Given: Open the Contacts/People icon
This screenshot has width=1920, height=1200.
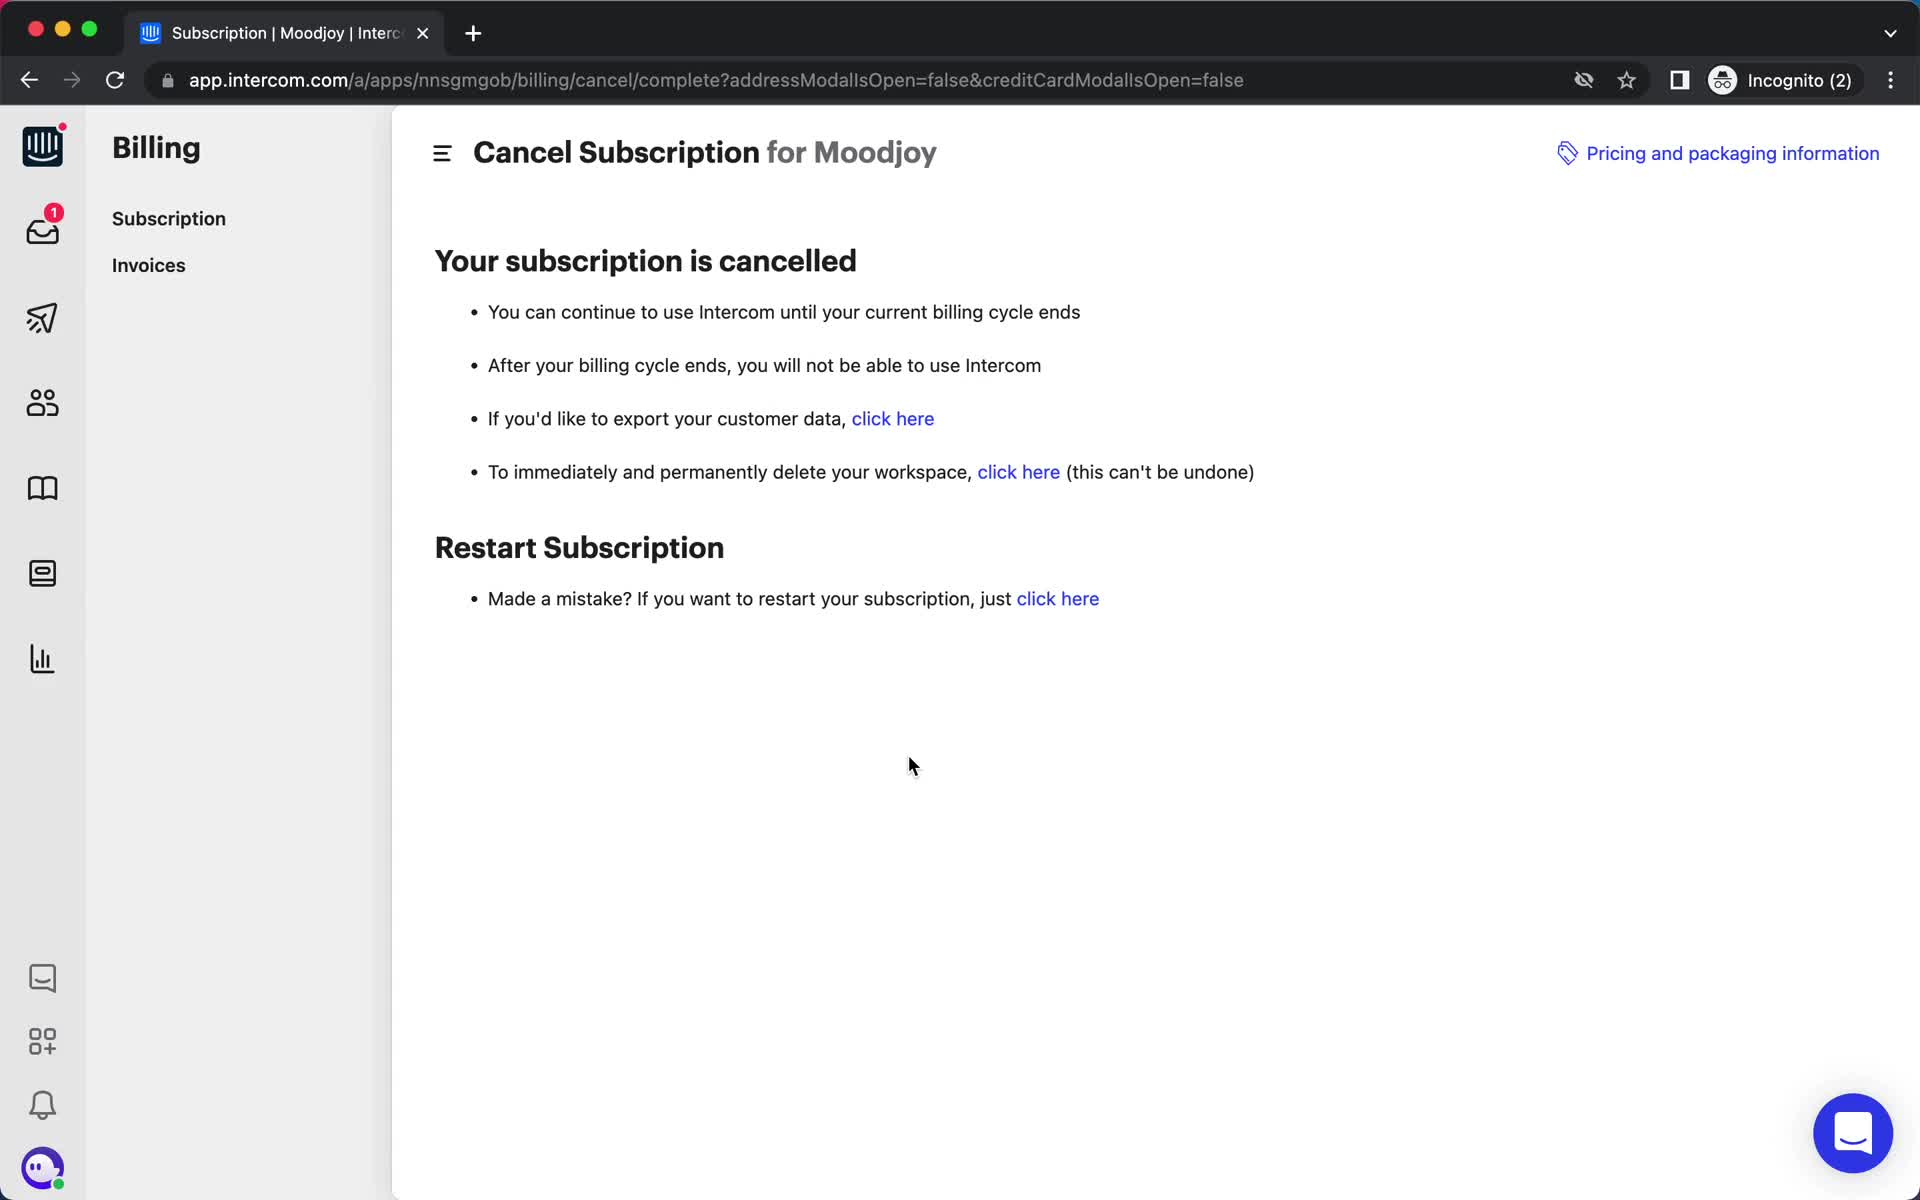Looking at the screenshot, I should [43, 402].
